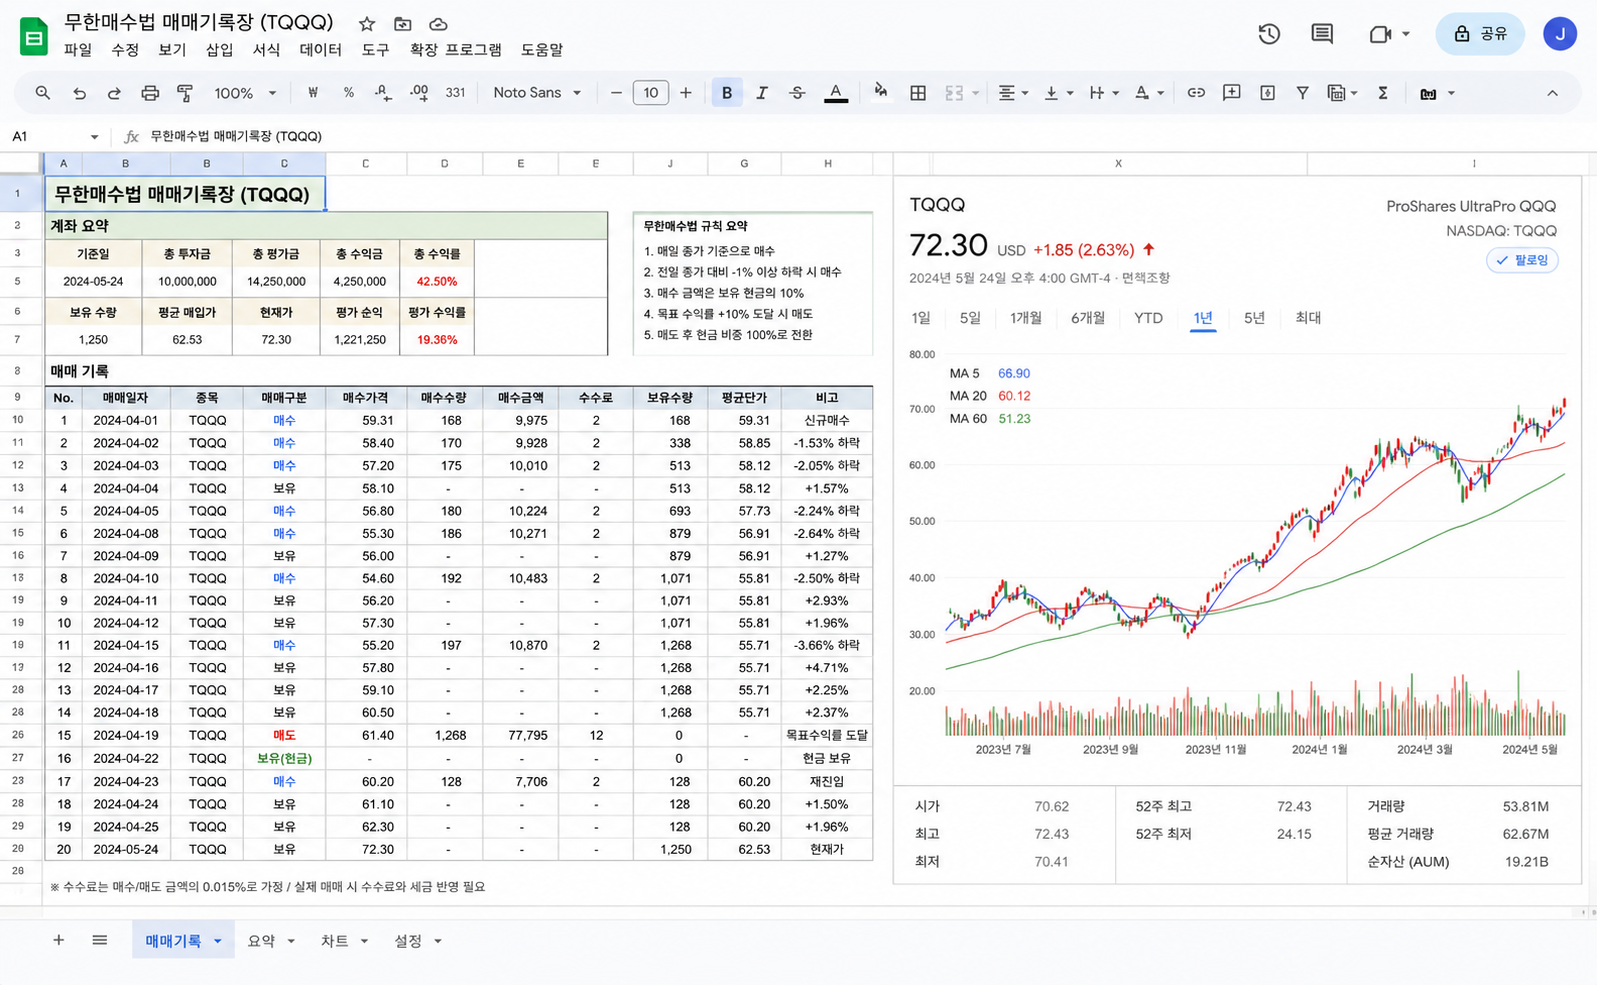Open vertical align dropdown
This screenshot has width=1597, height=985.
(x=1058, y=93)
